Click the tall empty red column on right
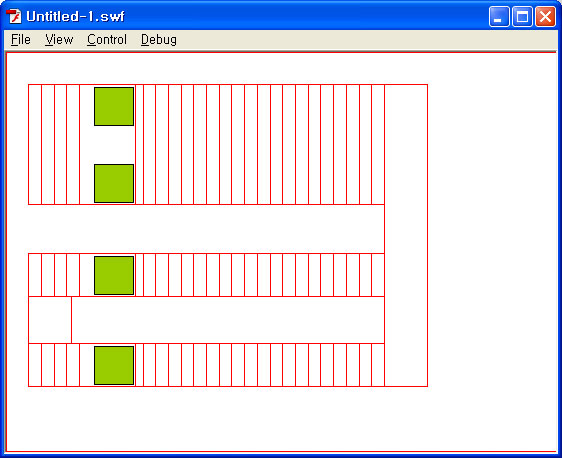 (406, 235)
